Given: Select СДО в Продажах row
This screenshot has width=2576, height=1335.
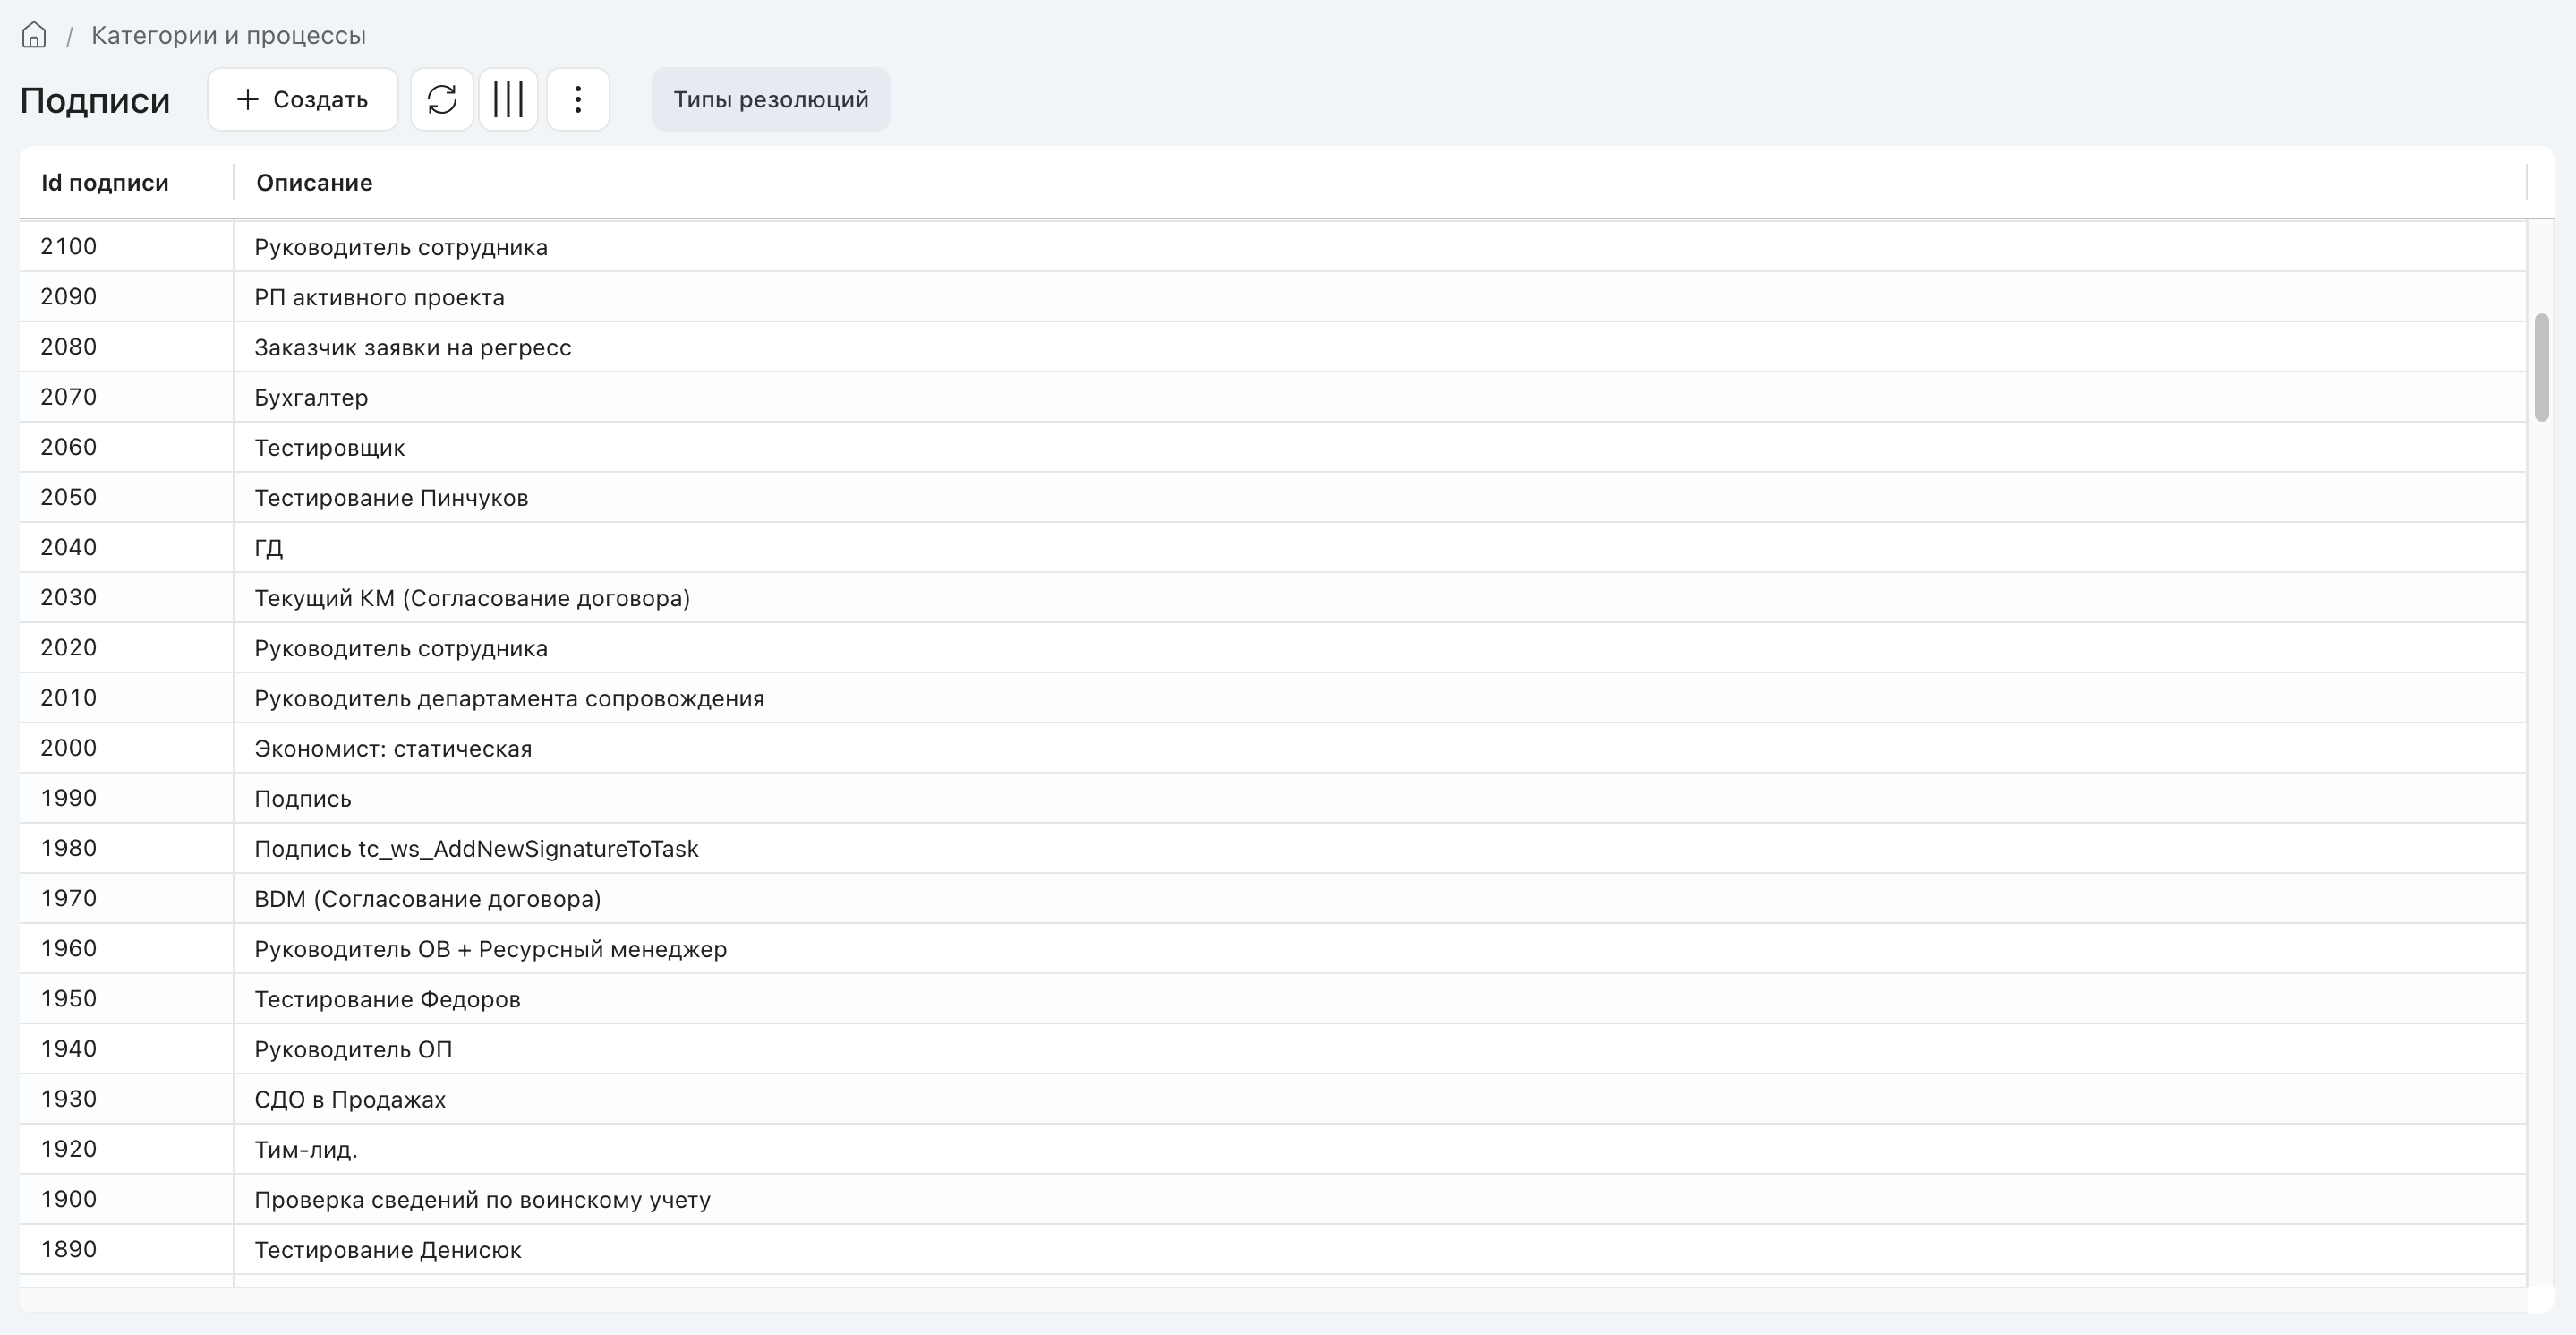Looking at the screenshot, I should tap(1272, 1099).
